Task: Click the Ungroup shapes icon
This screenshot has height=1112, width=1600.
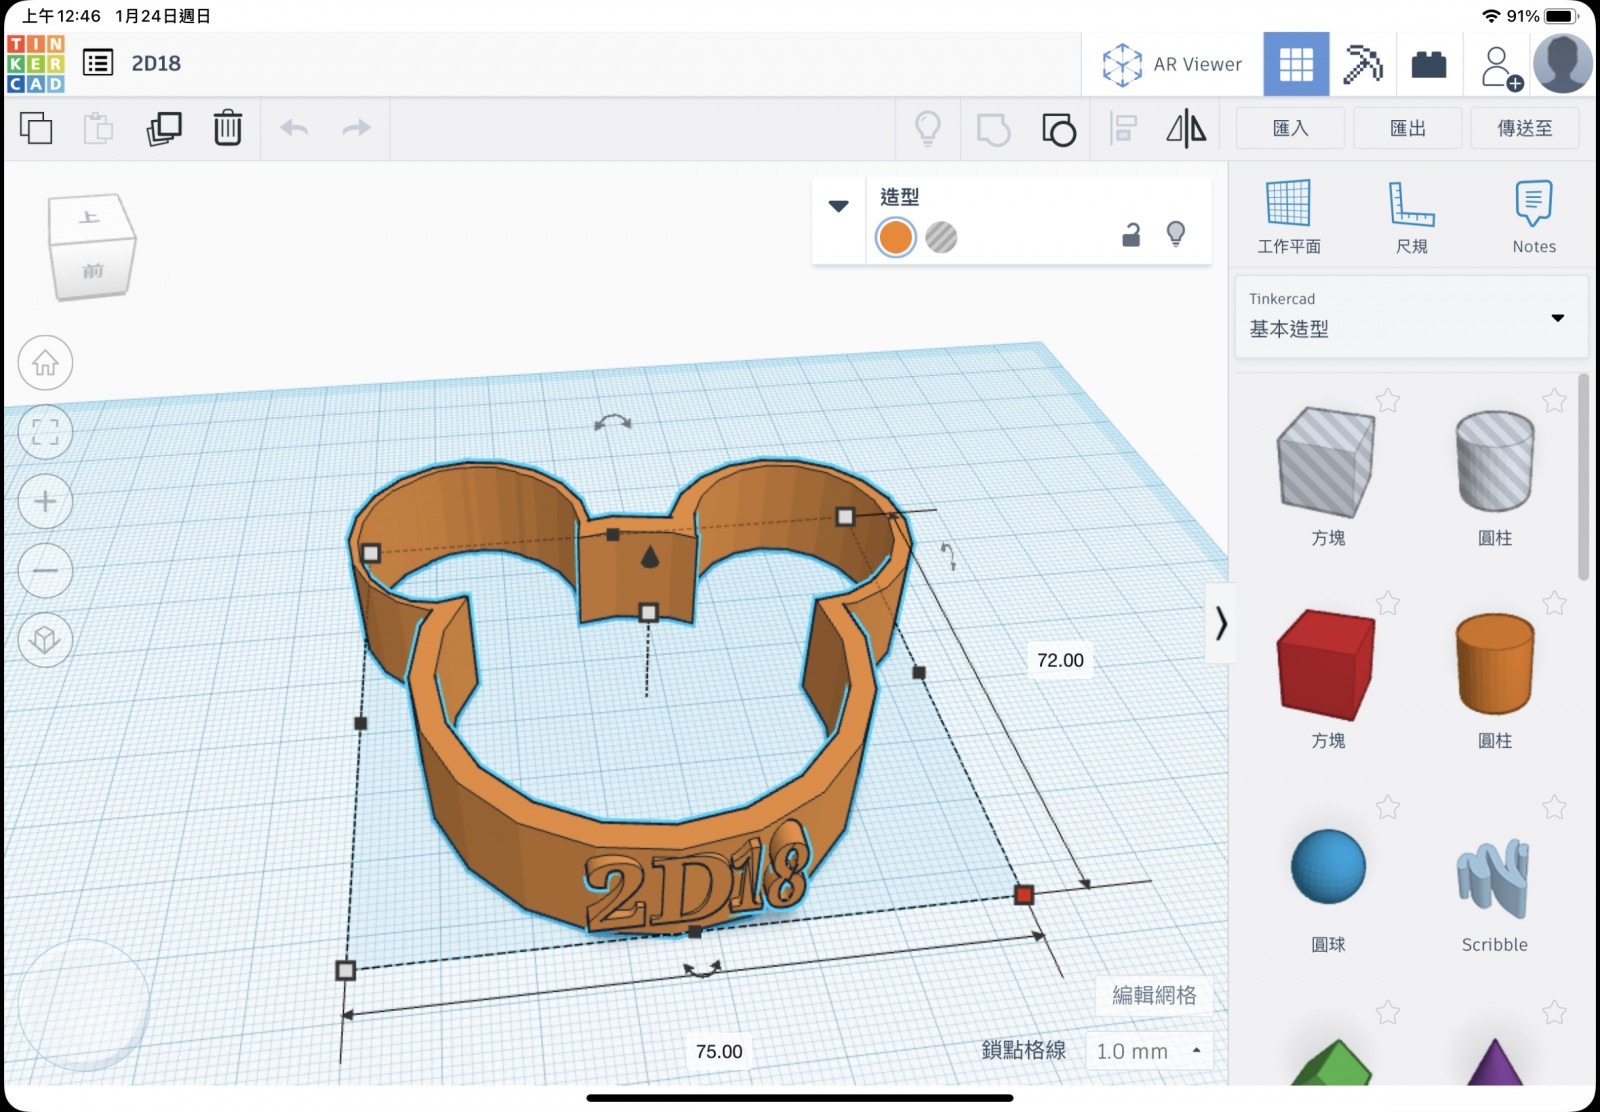Action: [1059, 129]
